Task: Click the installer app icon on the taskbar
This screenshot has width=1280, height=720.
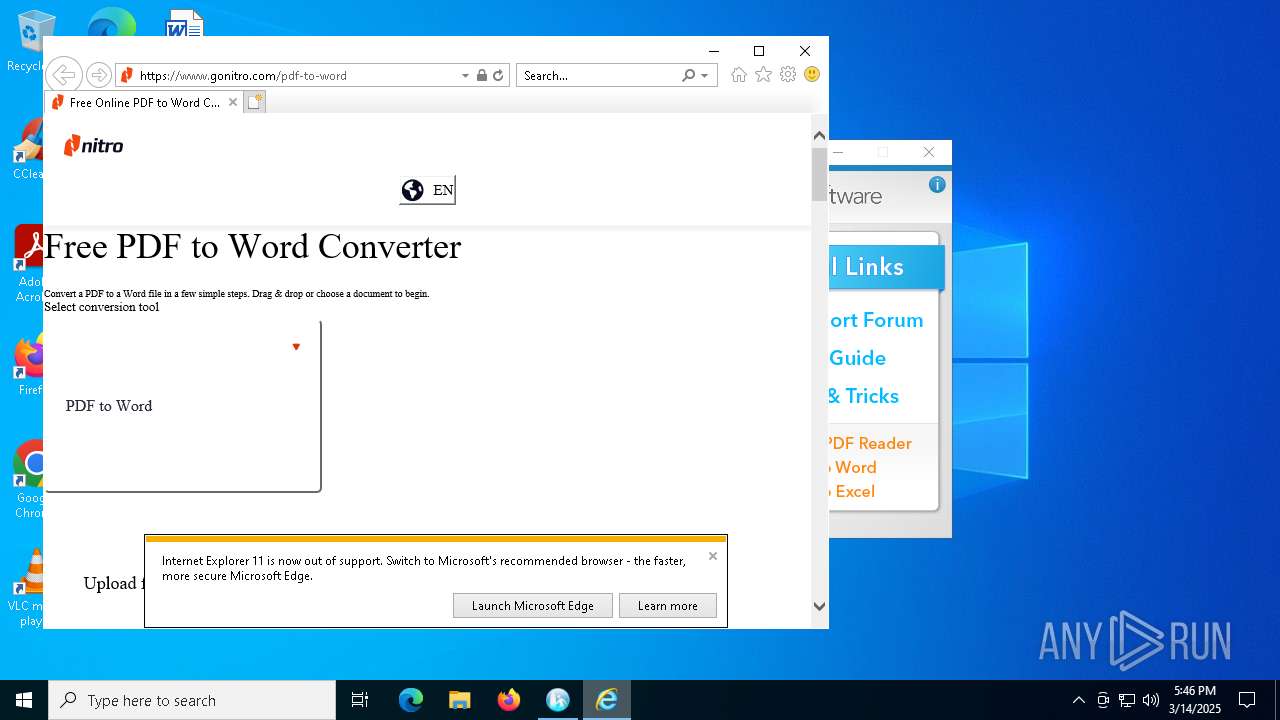Action: (x=558, y=700)
